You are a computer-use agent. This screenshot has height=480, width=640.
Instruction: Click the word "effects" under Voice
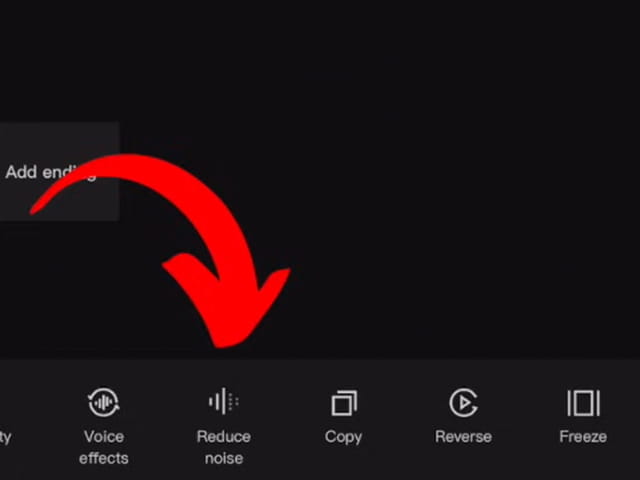[x=104, y=458]
